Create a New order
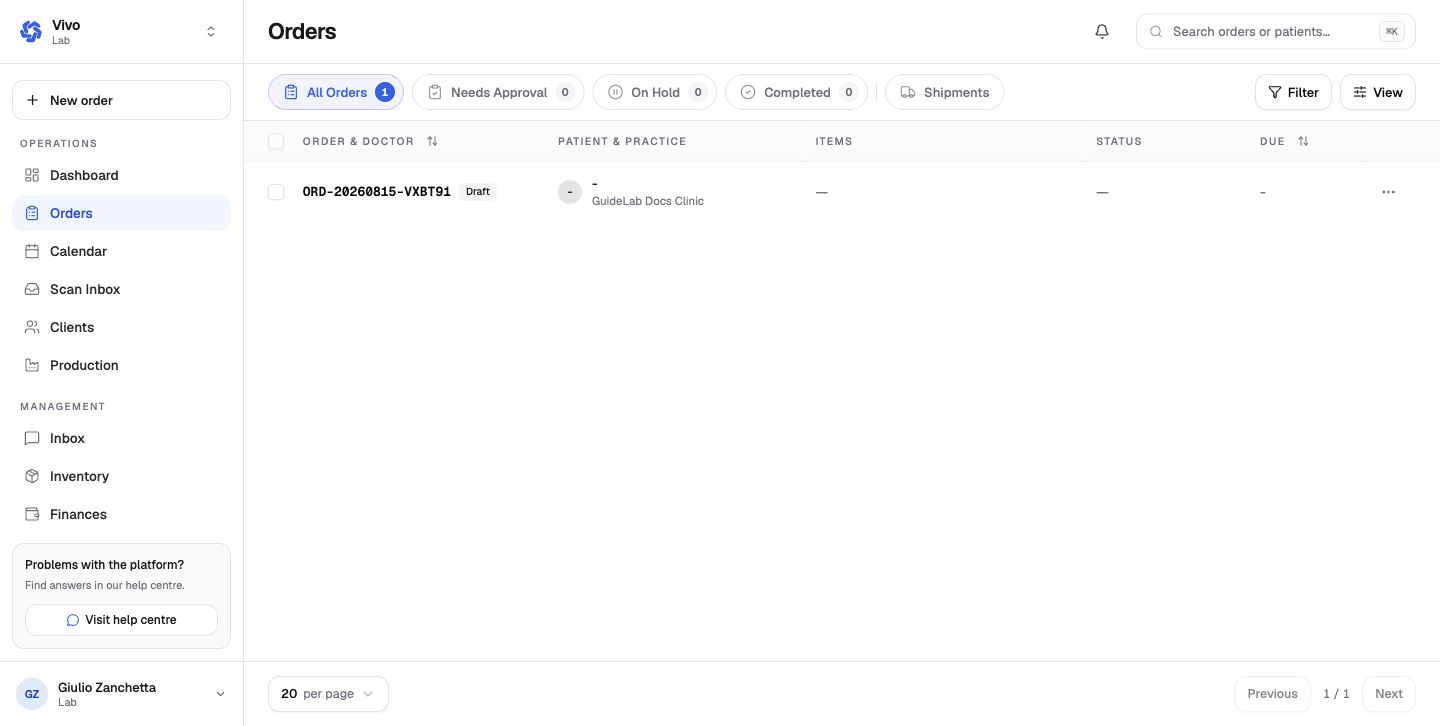The width and height of the screenshot is (1440, 726). pyautogui.click(x=121, y=100)
